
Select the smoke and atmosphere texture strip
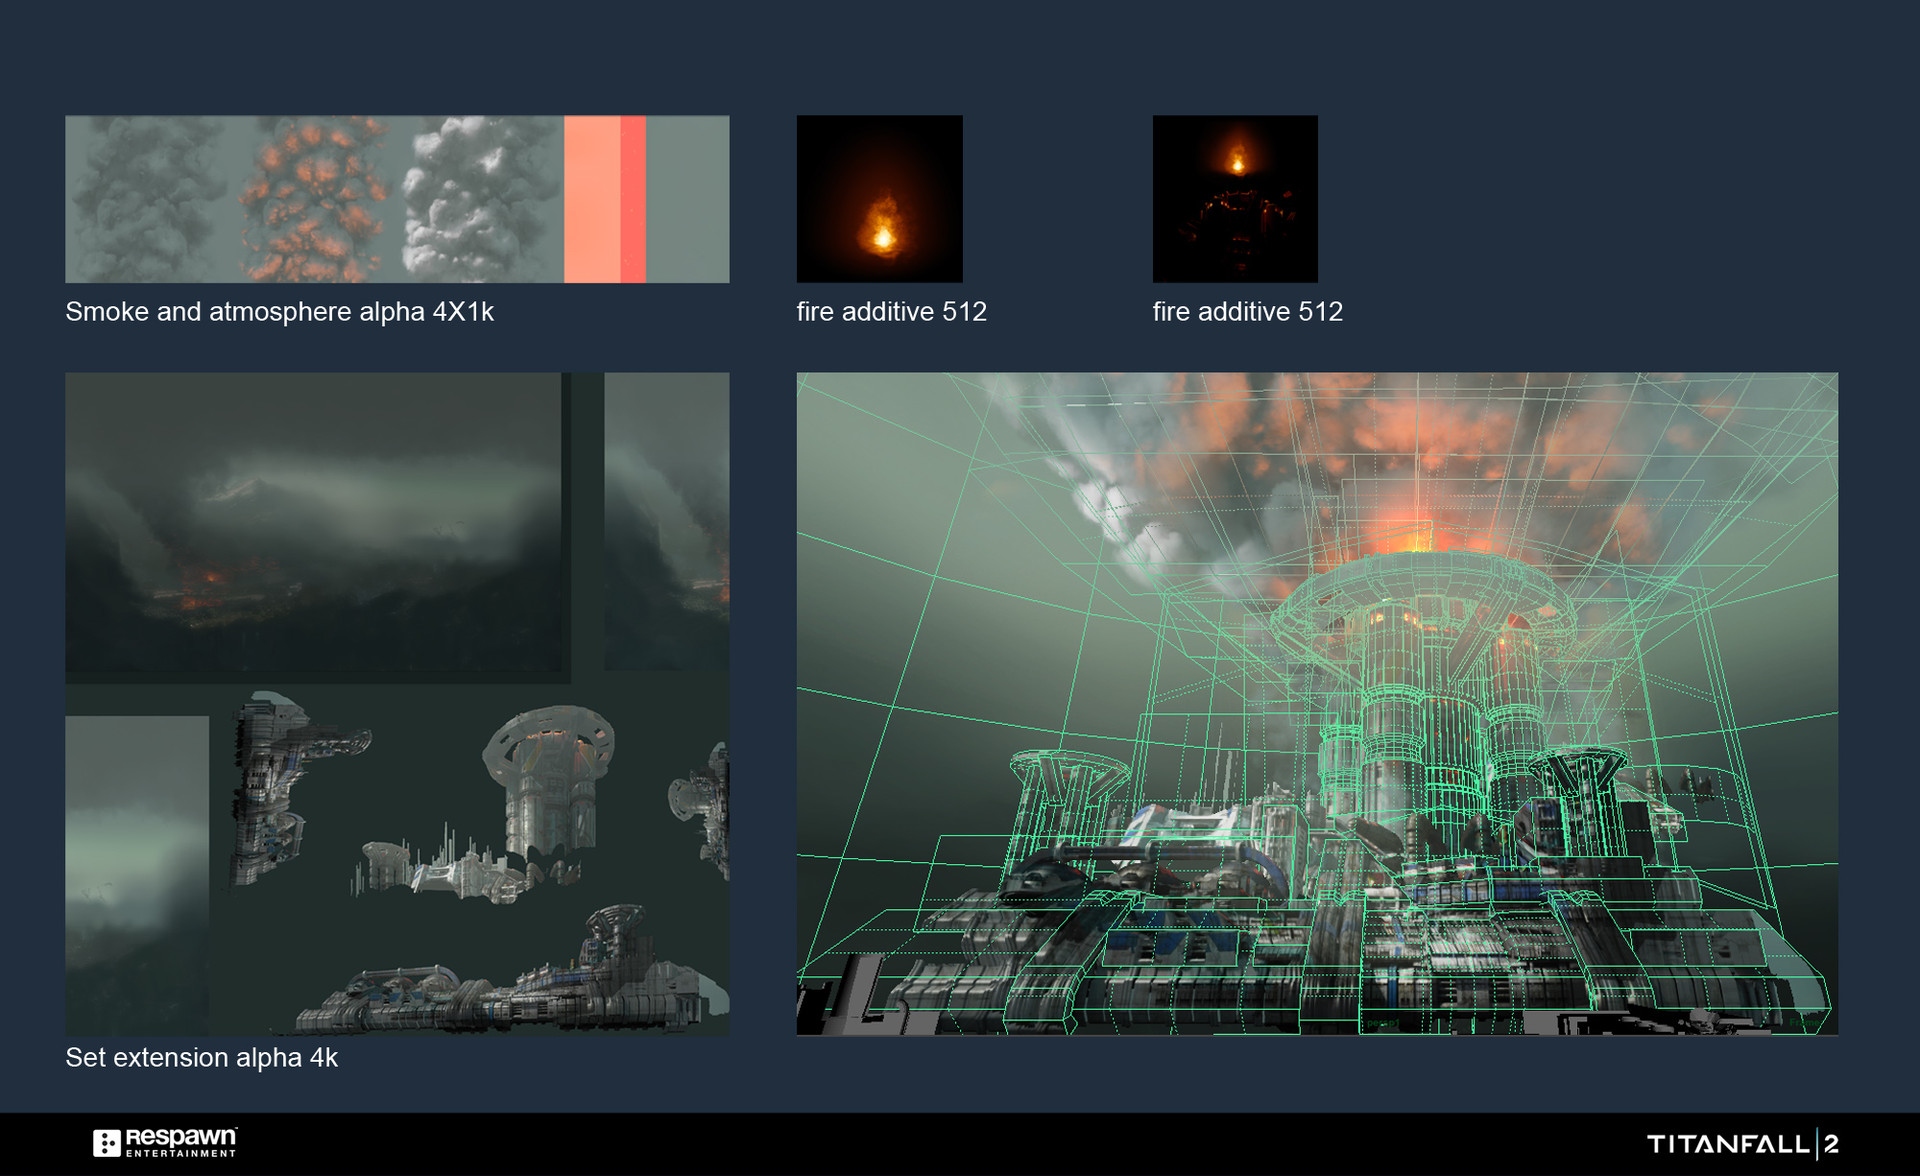tap(397, 199)
